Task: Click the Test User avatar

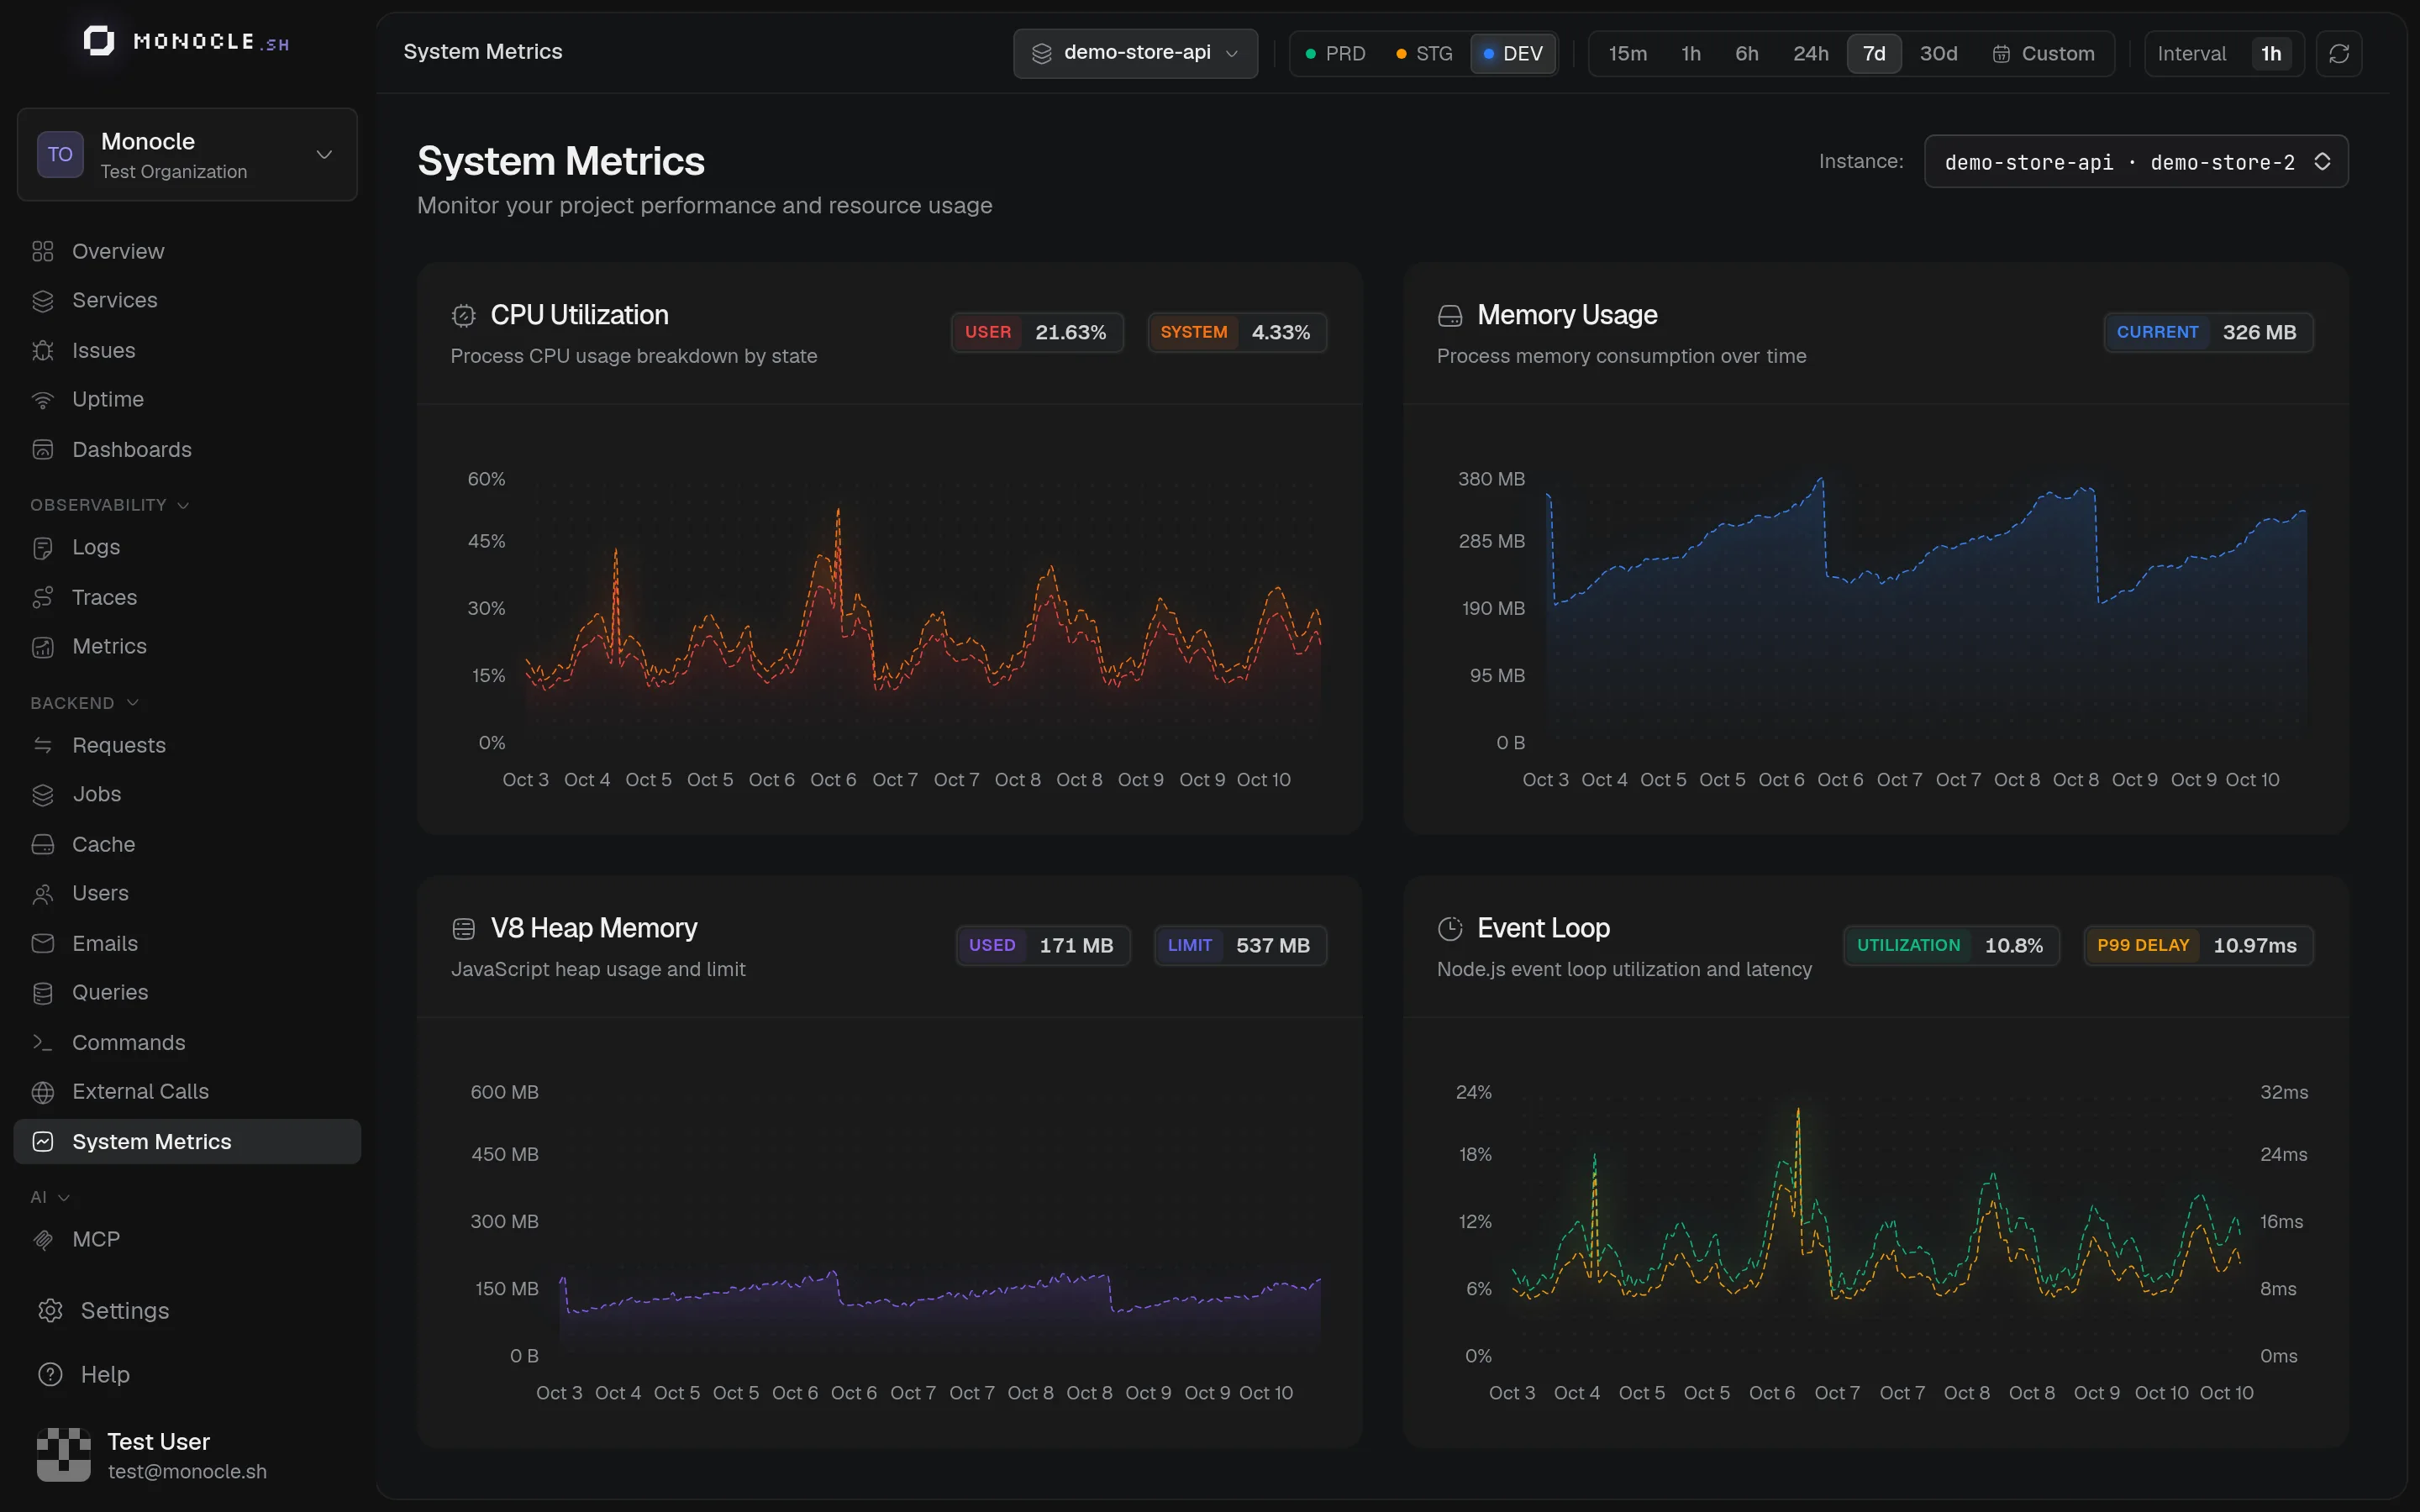Action: pyautogui.click(x=64, y=1455)
